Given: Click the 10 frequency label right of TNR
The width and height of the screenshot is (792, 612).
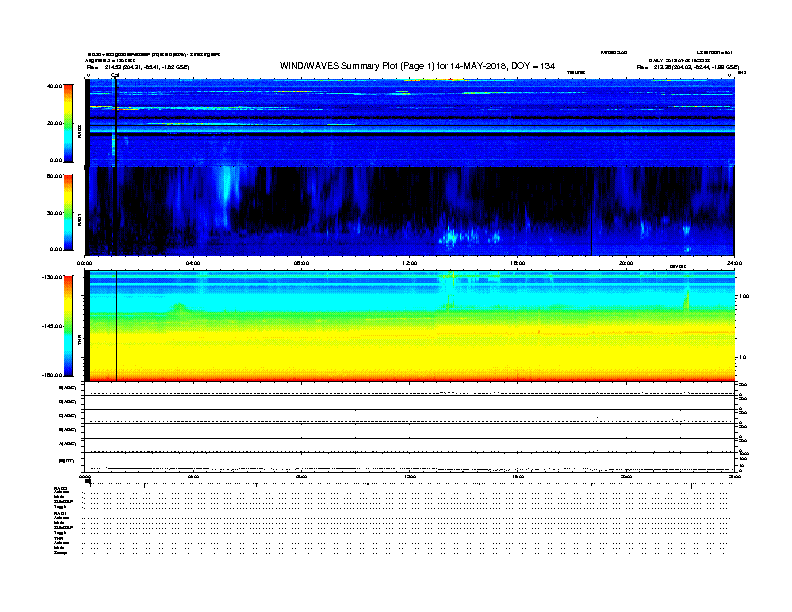Looking at the screenshot, I should tap(742, 358).
